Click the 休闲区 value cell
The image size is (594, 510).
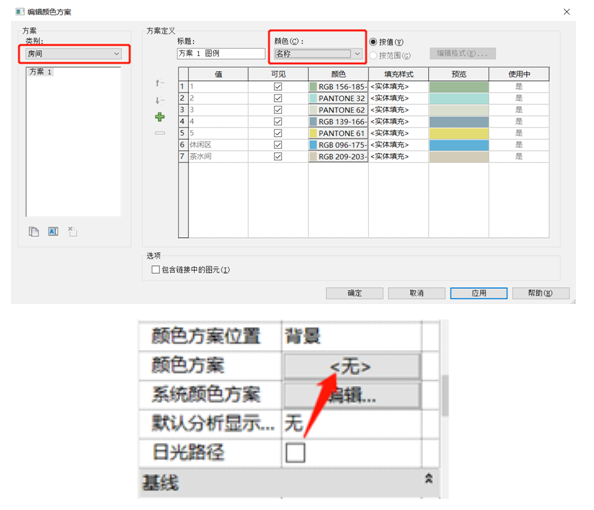click(218, 145)
